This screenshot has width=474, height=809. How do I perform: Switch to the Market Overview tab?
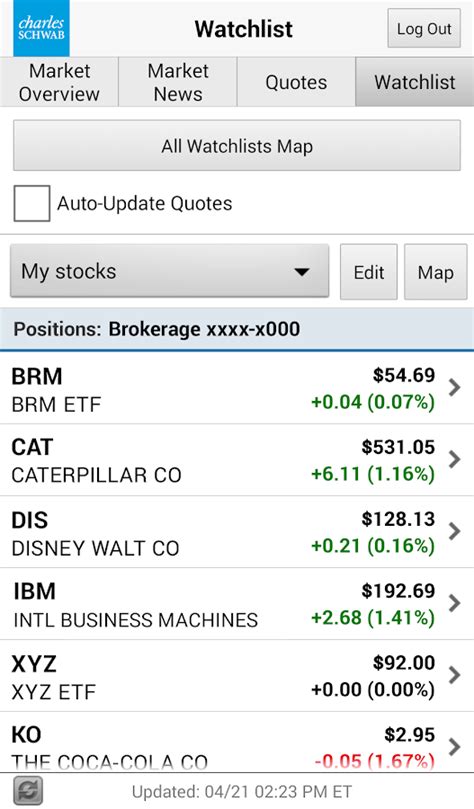pos(59,82)
